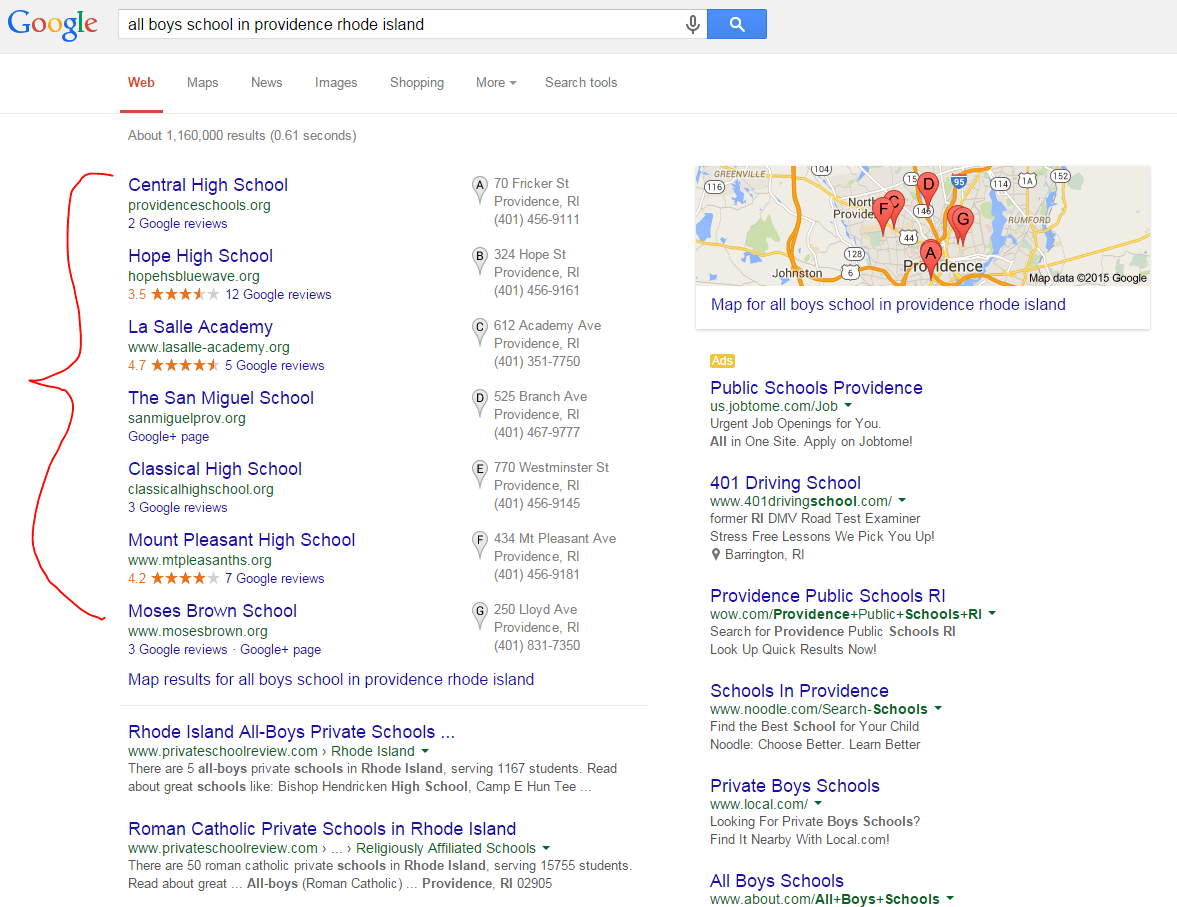The image size is (1177, 907).
Task: Open dropdown arrow beside www.401drivingschool.com
Action: tap(902, 500)
